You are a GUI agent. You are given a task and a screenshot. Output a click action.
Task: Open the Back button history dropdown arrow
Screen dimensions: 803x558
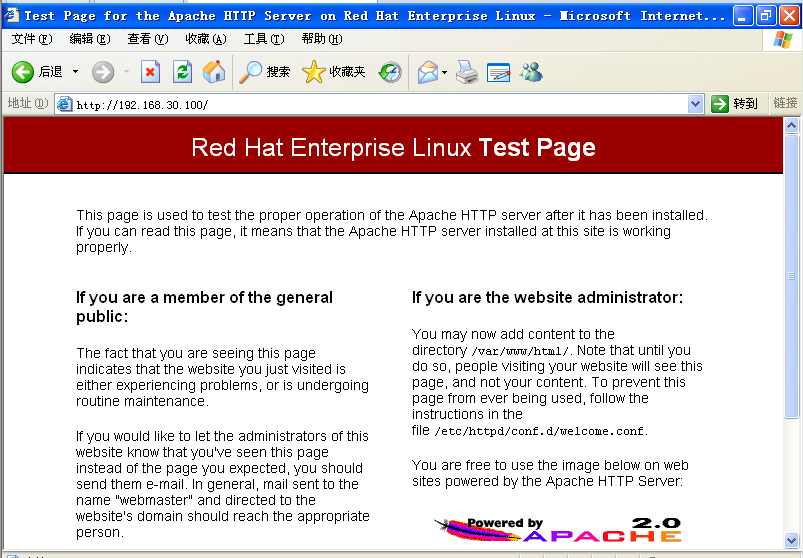[75, 72]
